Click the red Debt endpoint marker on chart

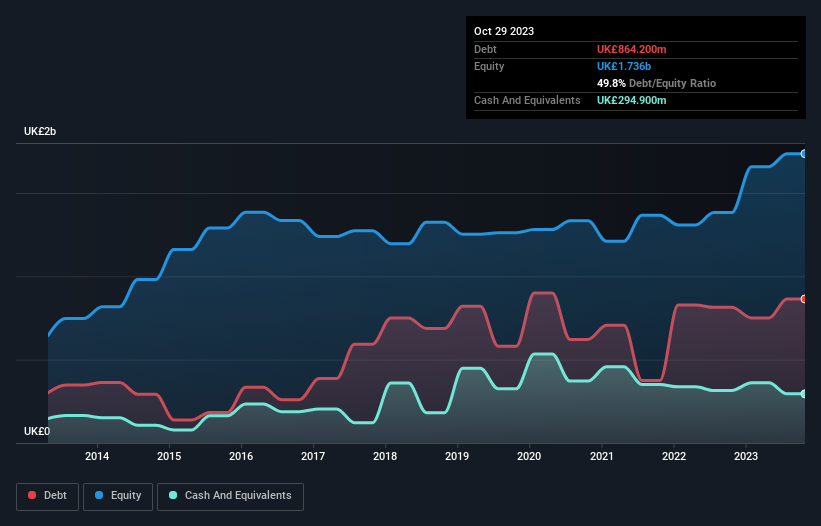point(803,299)
